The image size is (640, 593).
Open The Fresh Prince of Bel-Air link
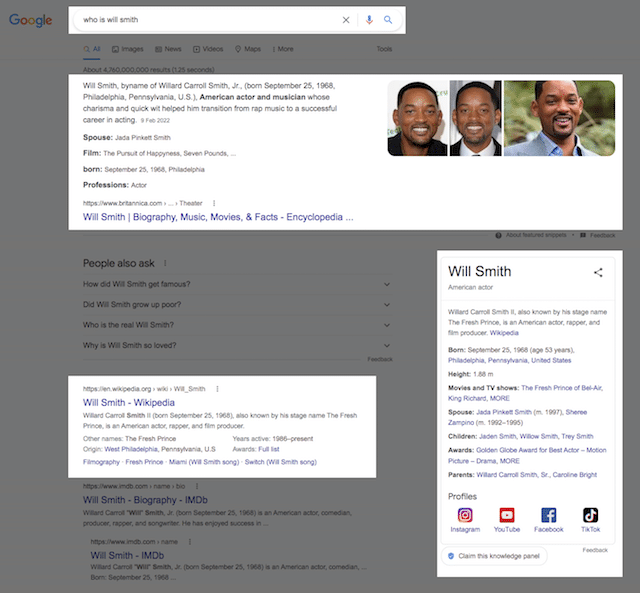(x=562, y=388)
